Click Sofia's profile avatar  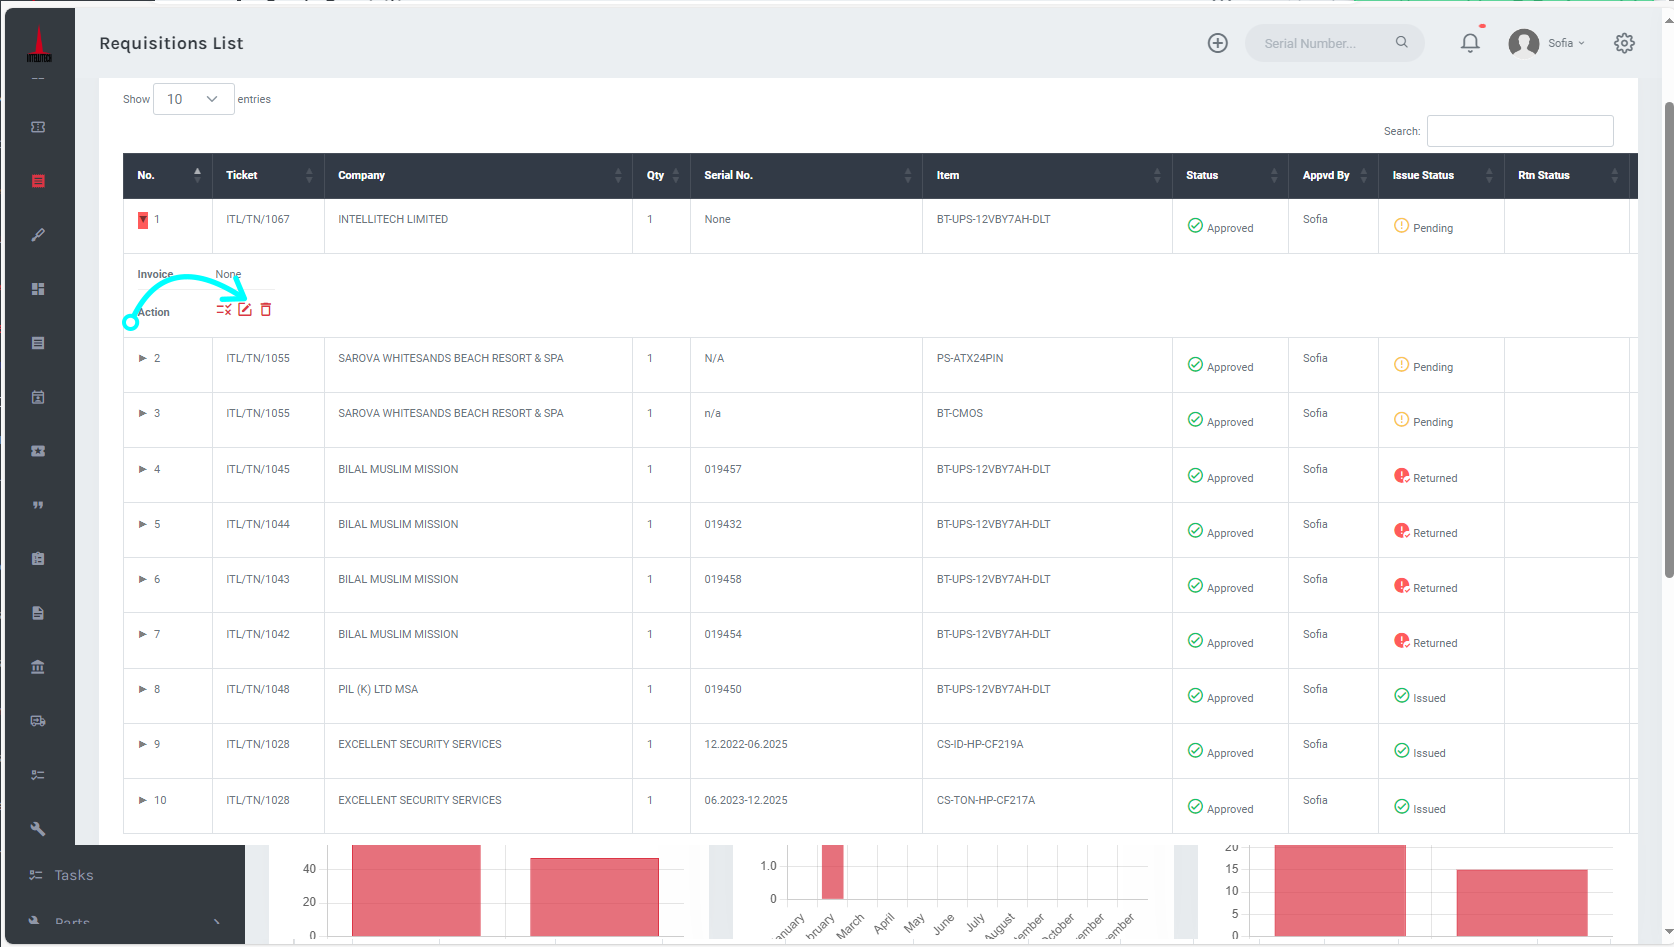[1523, 43]
